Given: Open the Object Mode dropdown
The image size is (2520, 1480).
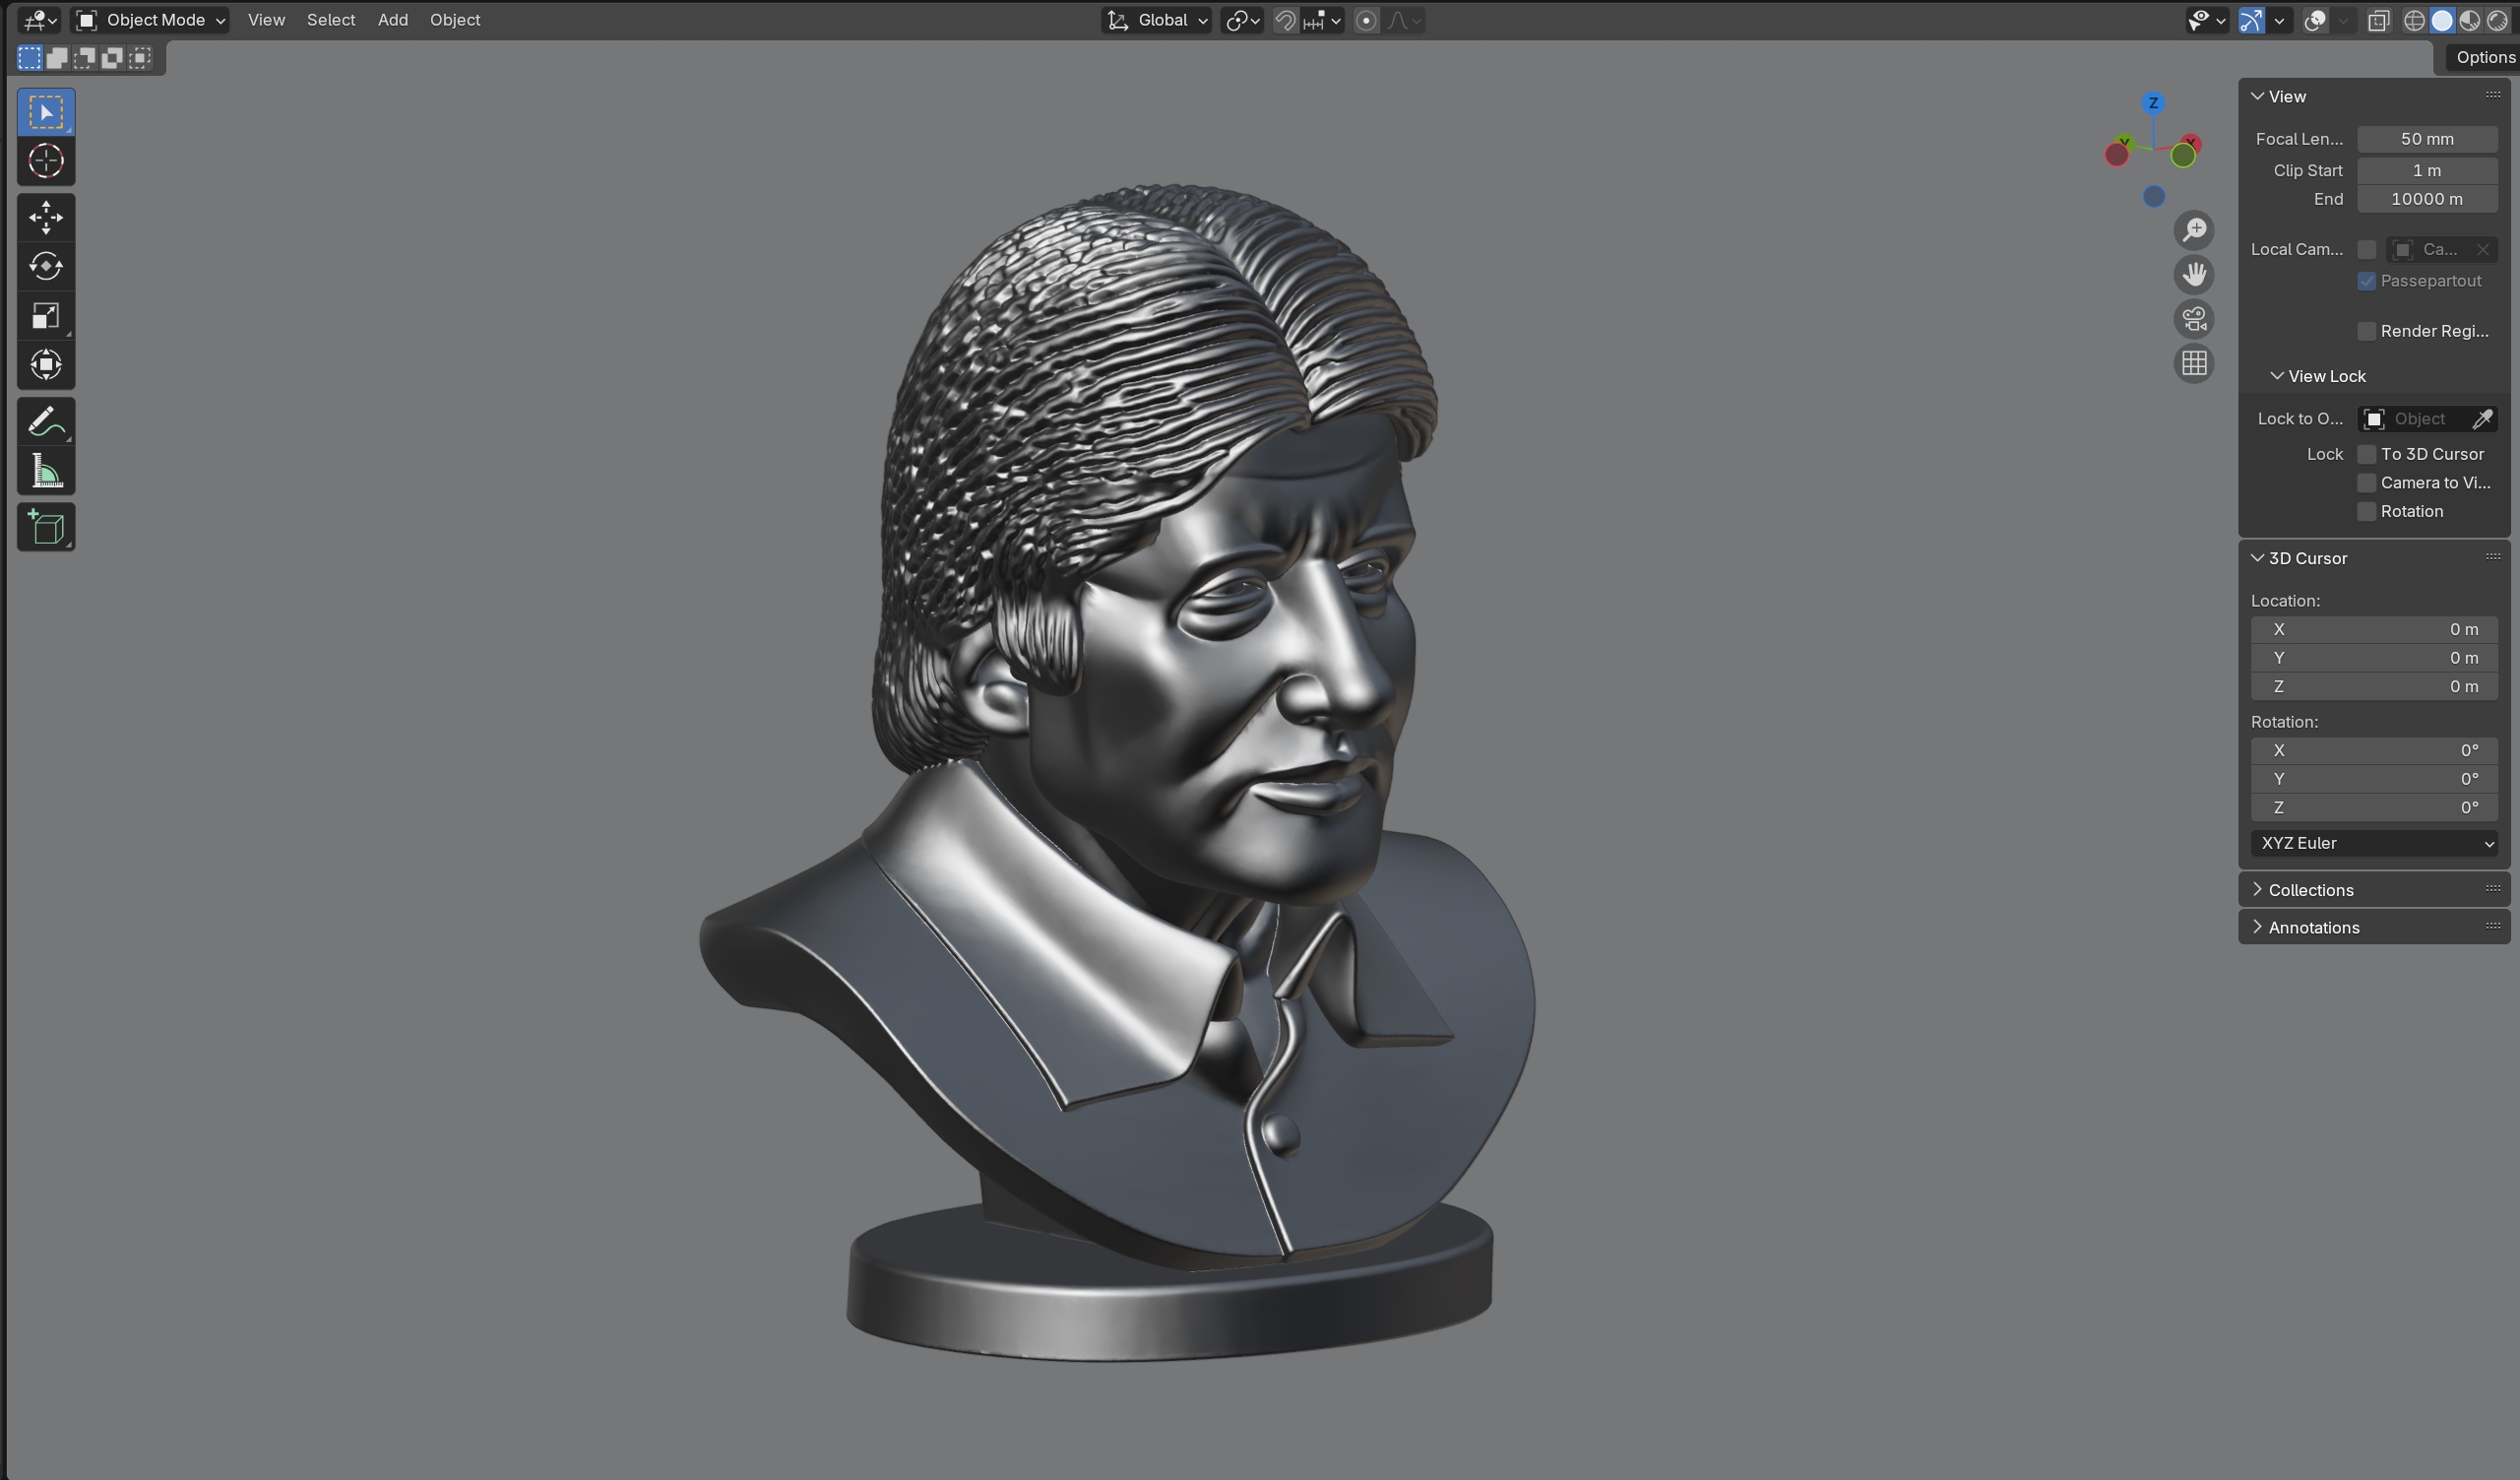Looking at the screenshot, I should (152, 20).
